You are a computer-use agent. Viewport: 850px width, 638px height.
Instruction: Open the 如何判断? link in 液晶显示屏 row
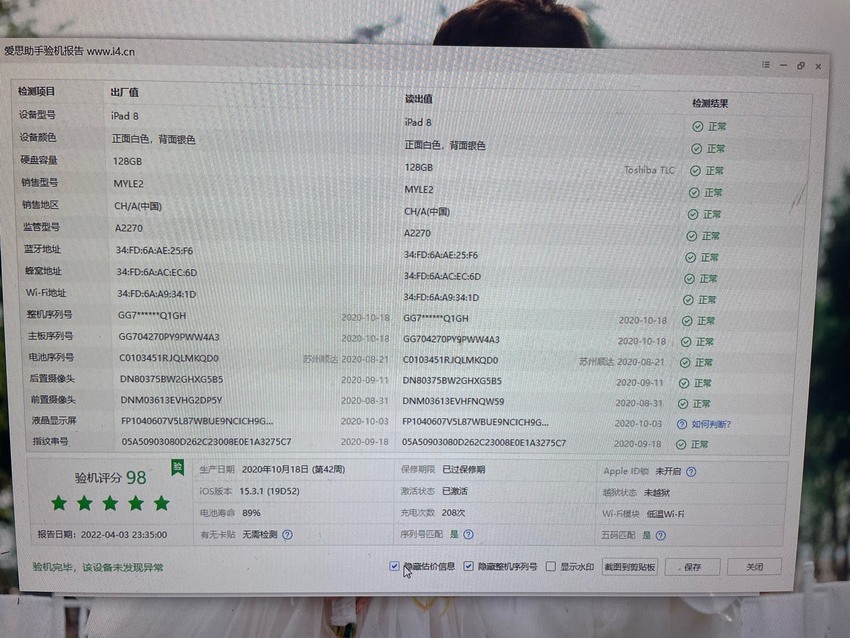click(x=711, y=424)
